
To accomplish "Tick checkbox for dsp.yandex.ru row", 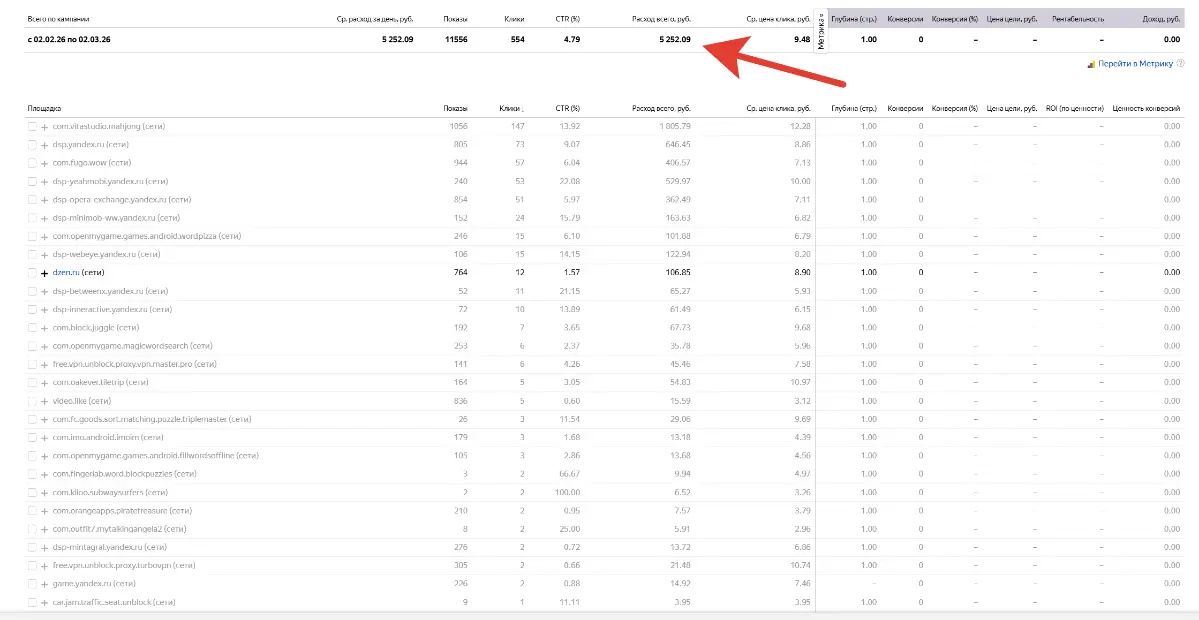I will coord(32,144).
